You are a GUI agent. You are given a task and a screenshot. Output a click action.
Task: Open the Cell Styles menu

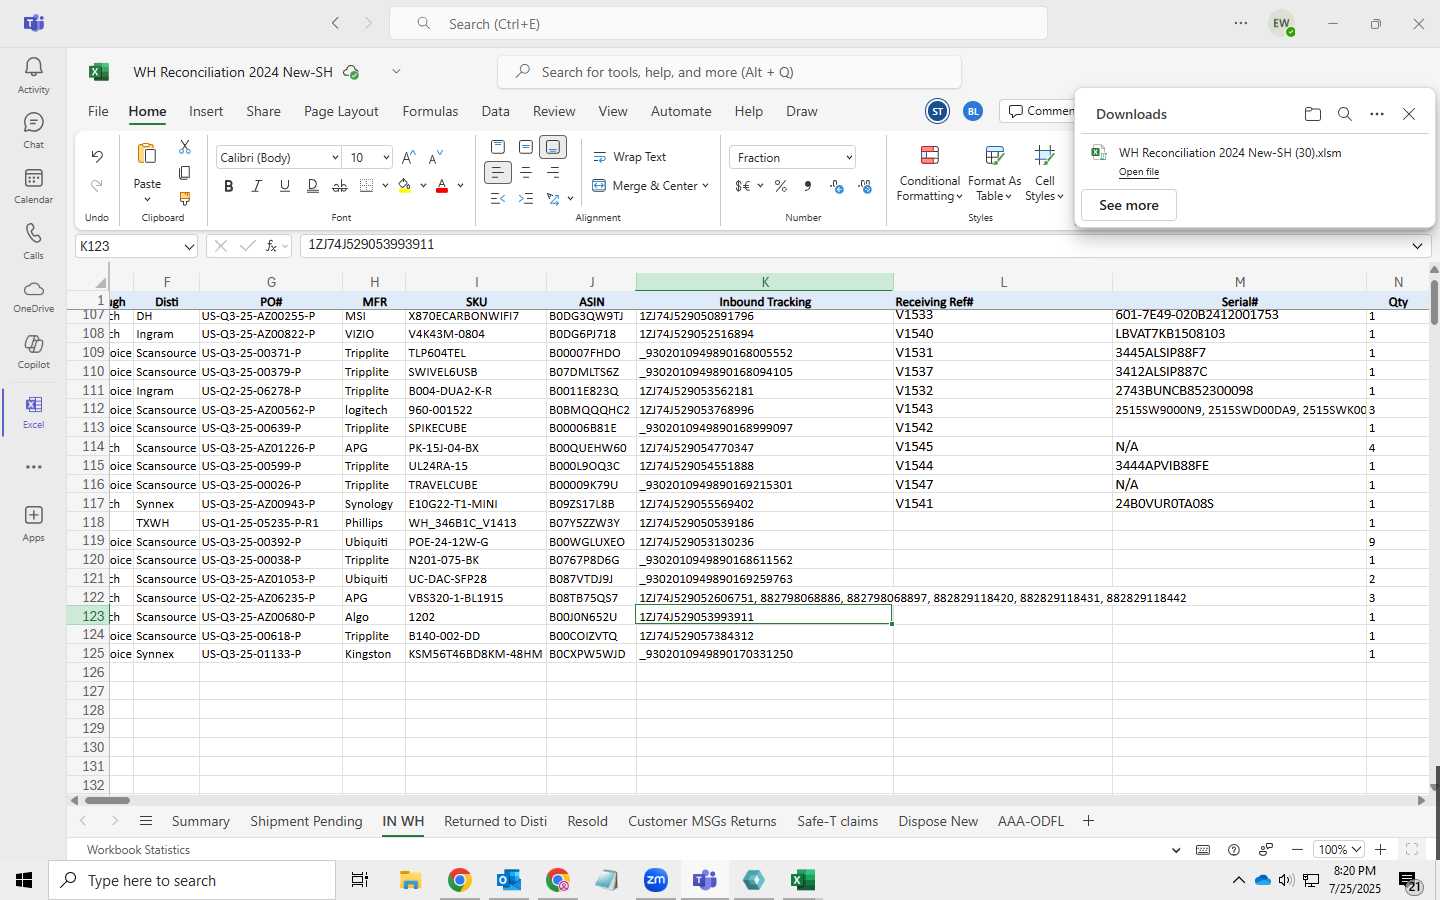pyautogui.click(x=1044, y=173)
